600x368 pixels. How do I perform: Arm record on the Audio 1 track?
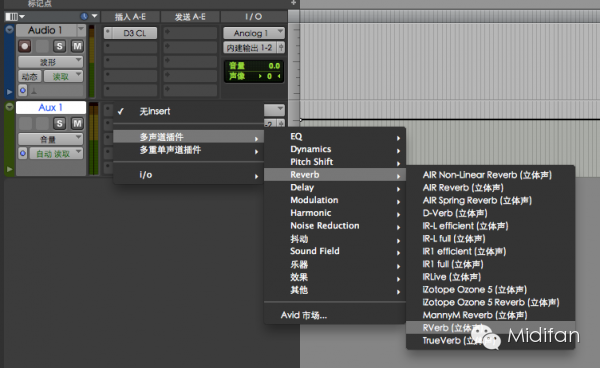click(x=25, y=46)
